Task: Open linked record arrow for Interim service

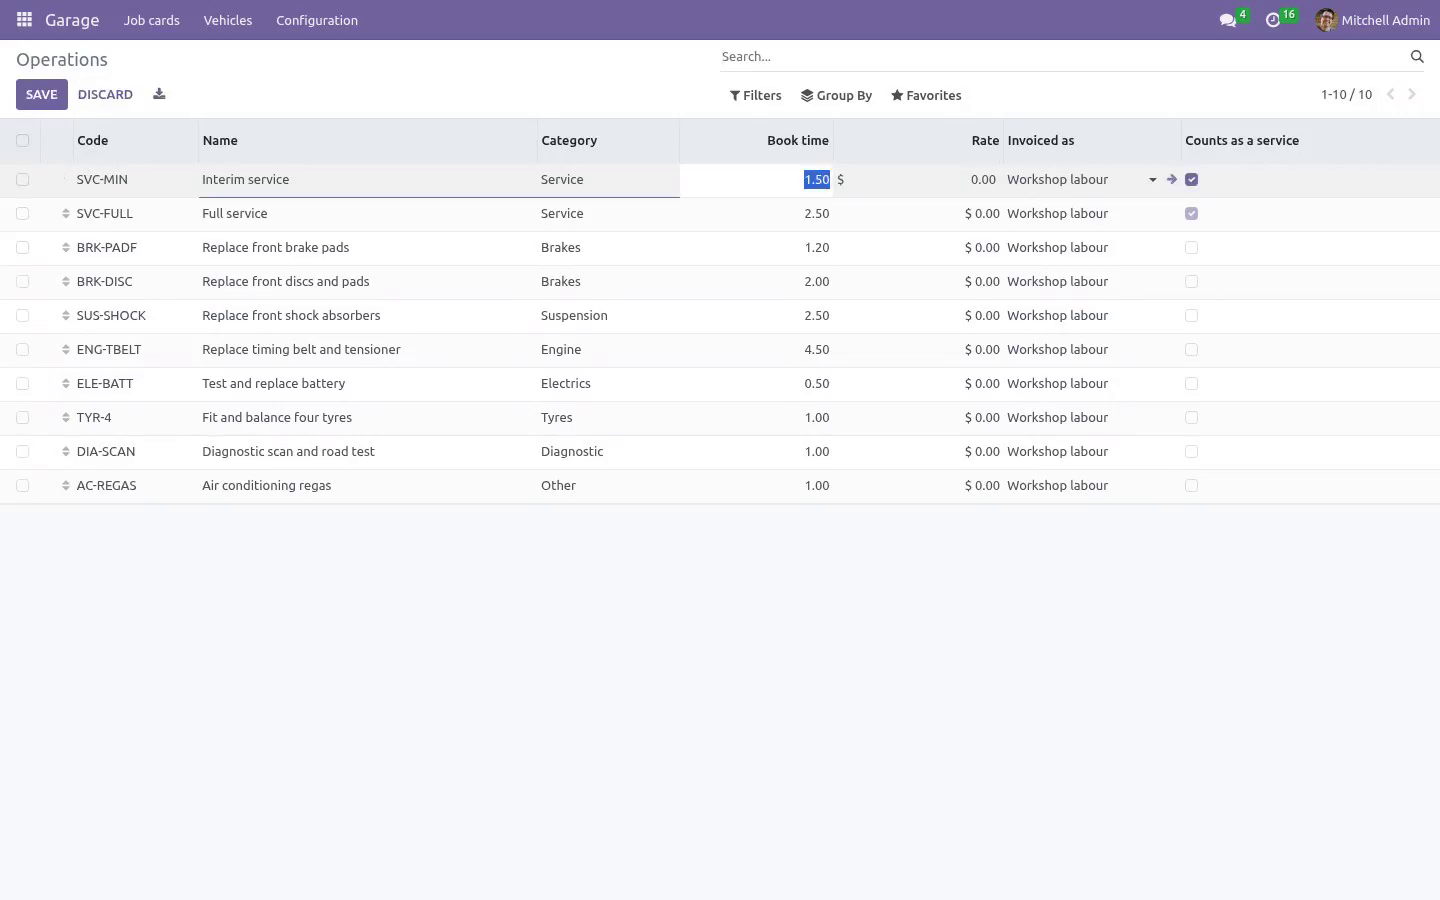Action: click(x=1171, y=180)
